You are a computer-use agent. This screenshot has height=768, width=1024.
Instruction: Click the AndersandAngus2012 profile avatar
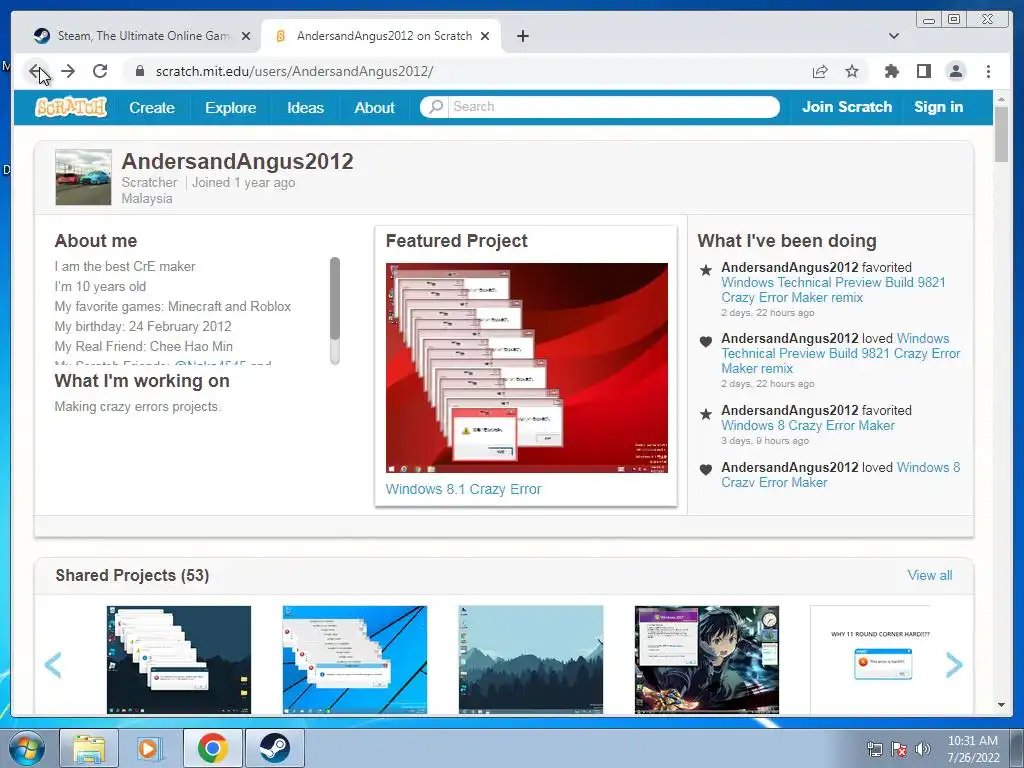click(x=83, y=177)
